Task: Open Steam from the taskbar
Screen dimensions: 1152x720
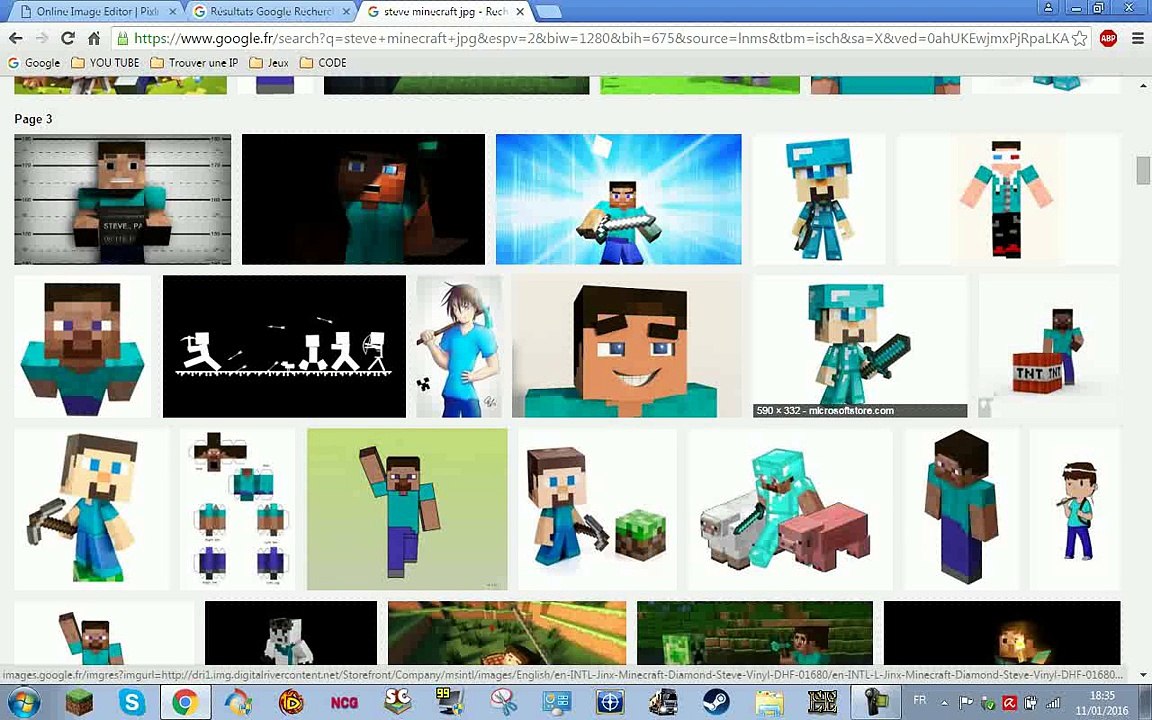Action: pos(716,703)
